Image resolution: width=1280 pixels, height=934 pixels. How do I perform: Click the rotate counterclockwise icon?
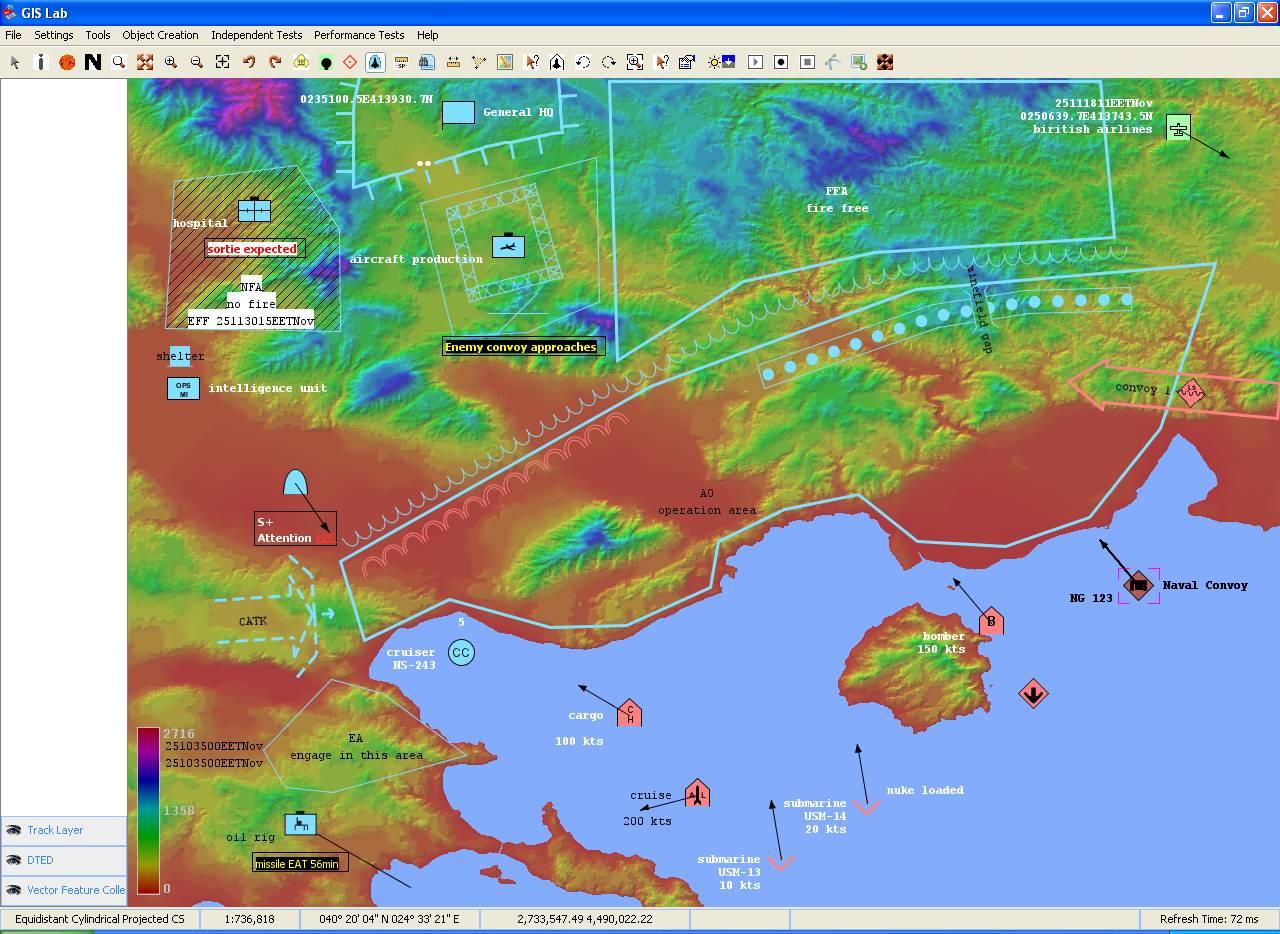583,62
